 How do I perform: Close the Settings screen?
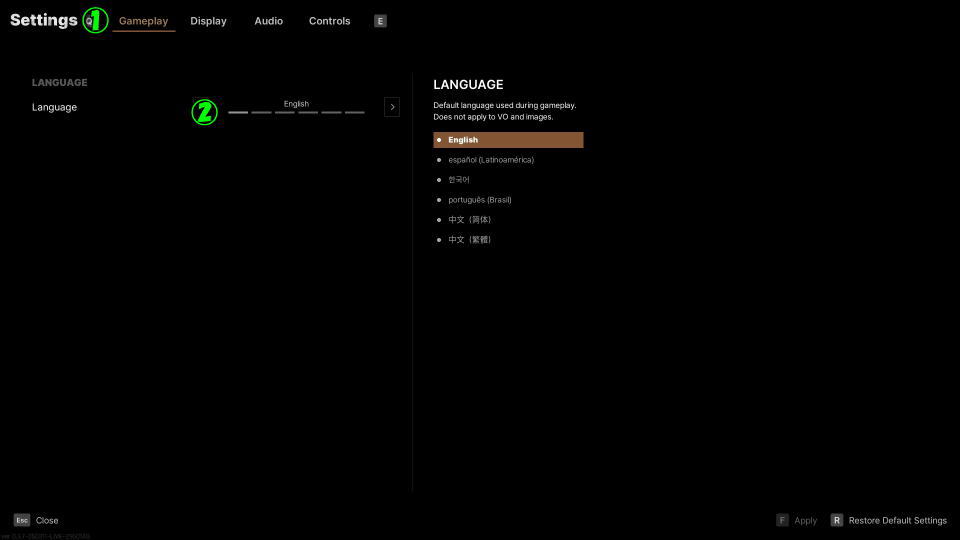[47, 520]
